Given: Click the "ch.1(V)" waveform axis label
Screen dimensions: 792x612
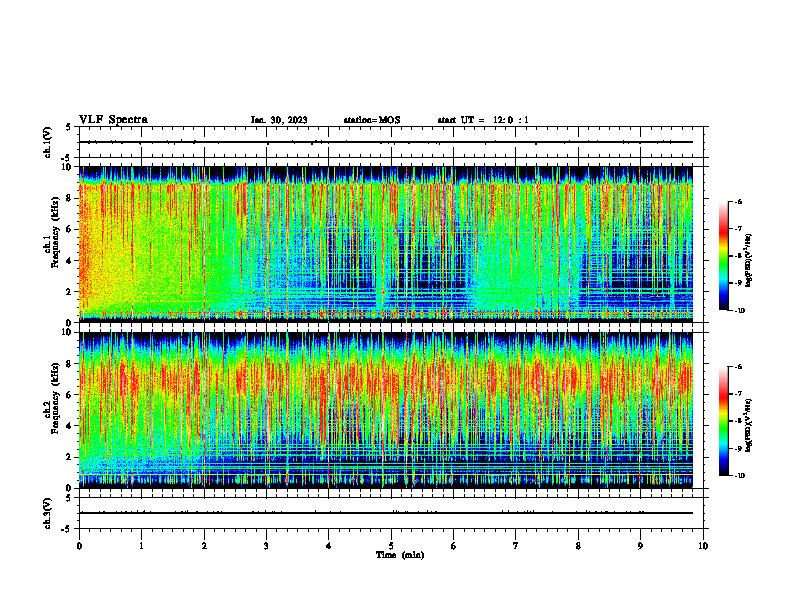Looking at the screenshot, I should pos(48,142).
